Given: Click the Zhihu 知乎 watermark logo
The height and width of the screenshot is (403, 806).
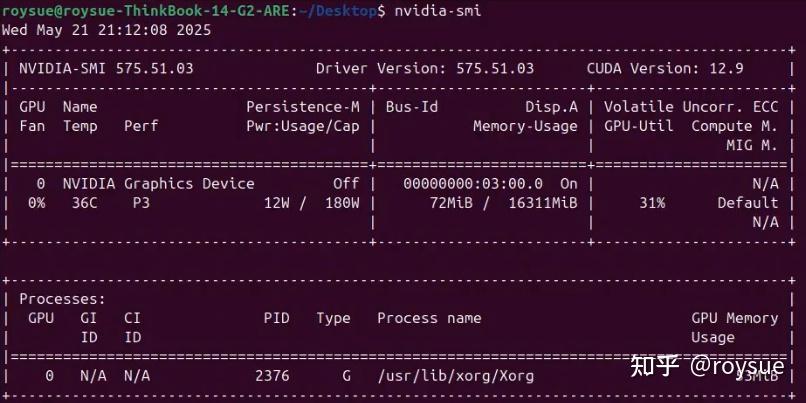Looking at the screenshot, I should point(653,367).
